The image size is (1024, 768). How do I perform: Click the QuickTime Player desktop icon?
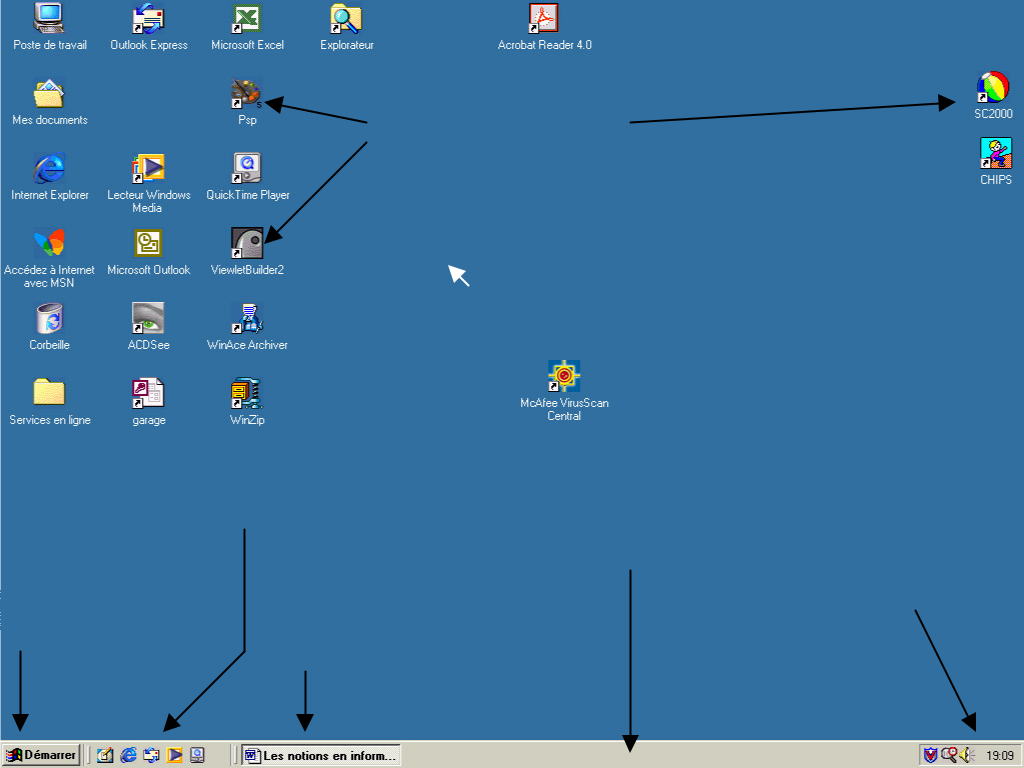tap(247, 168)
